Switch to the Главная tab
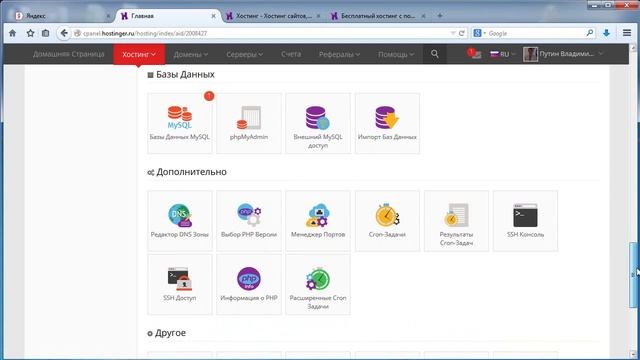The width and height of the screenshot is (640, 360). pyautogui.click(x=167, y=16)
